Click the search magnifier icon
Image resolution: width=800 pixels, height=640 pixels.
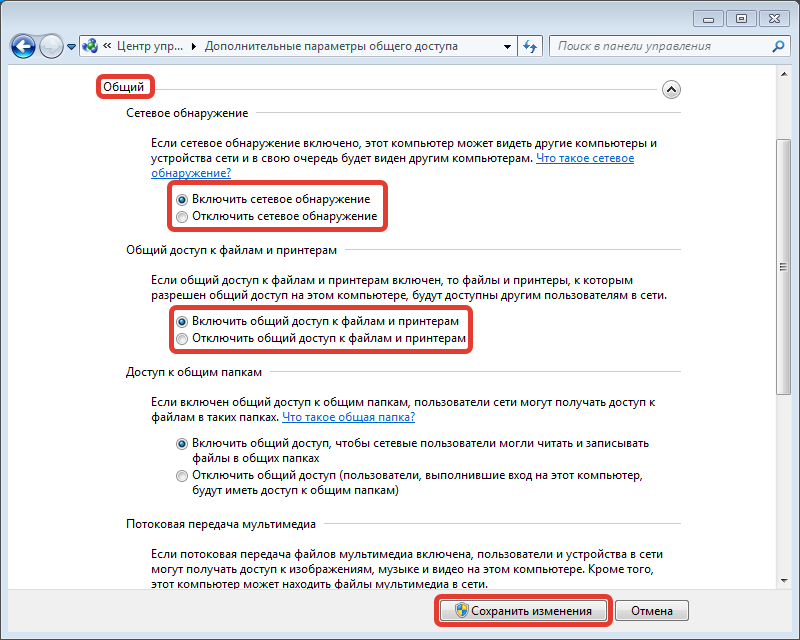pos(778,46)
